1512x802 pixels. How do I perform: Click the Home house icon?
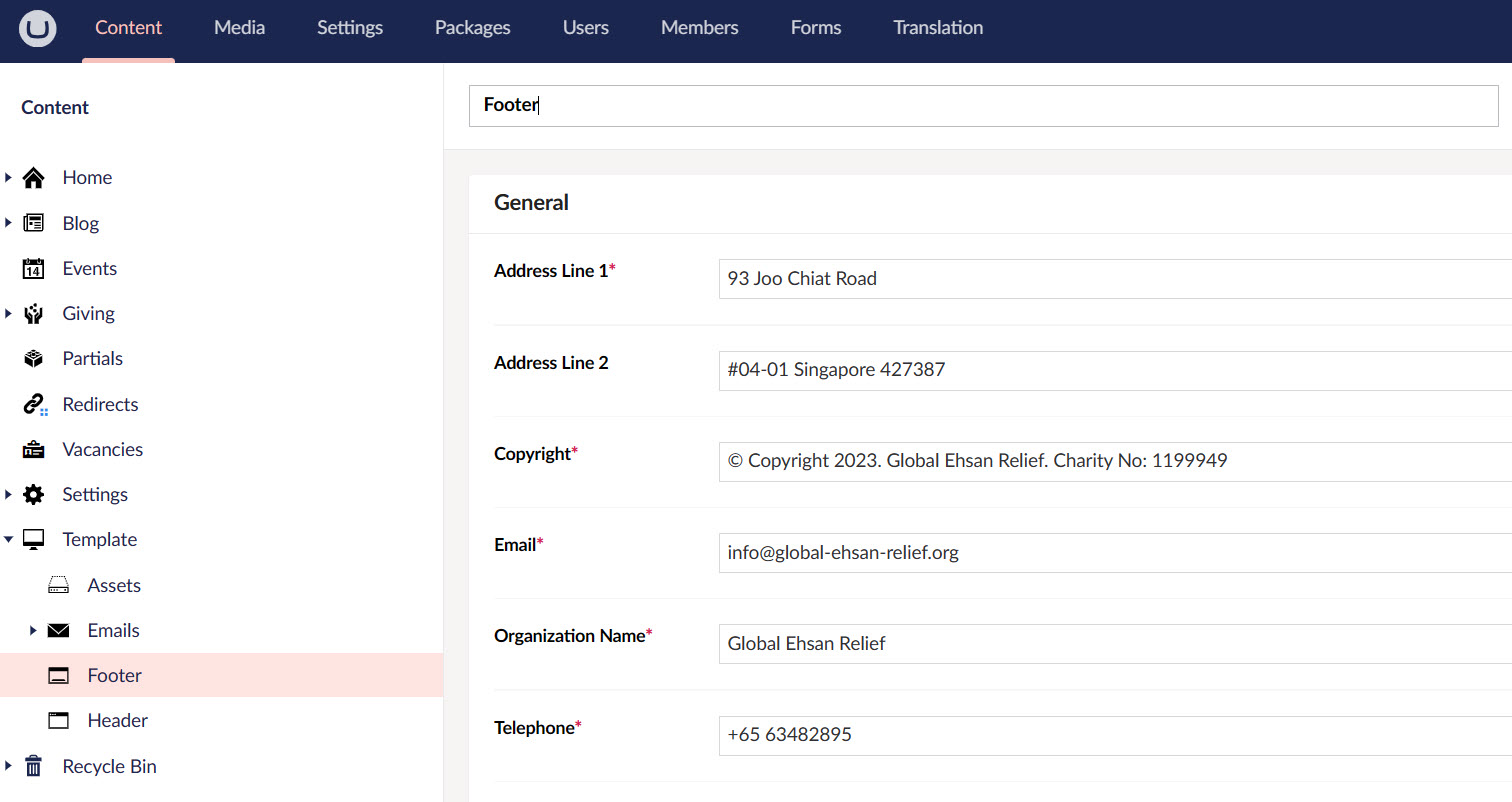click(x=33, y=178)
